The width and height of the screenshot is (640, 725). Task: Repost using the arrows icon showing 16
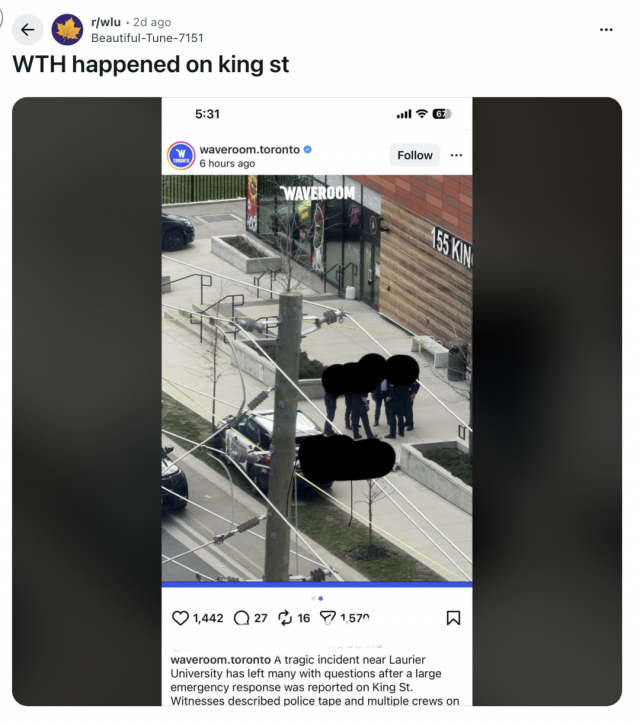[x=285, y=618]
